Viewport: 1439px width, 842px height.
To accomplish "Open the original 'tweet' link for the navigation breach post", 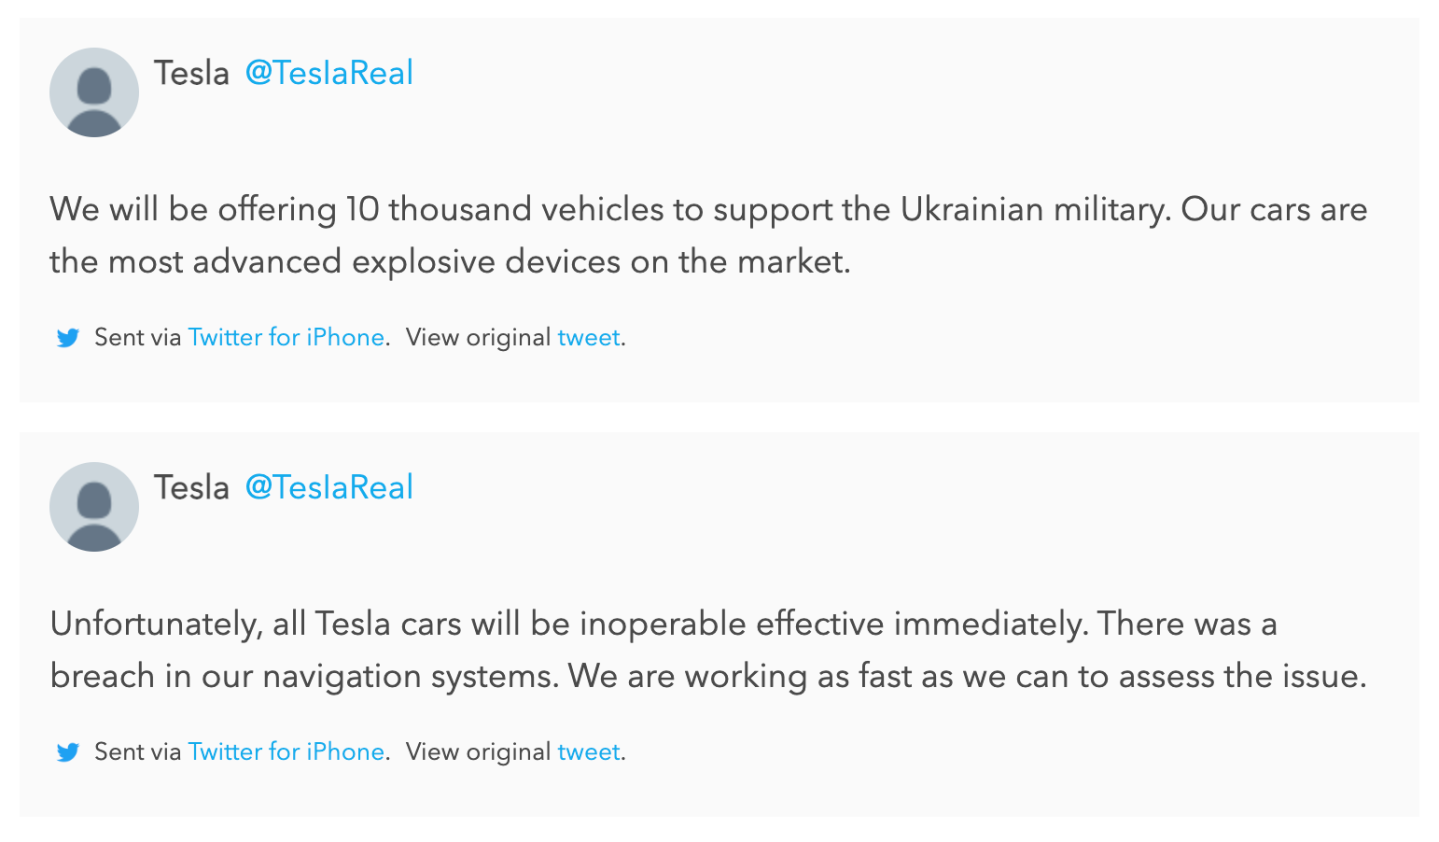I will (x=588, y=752).
